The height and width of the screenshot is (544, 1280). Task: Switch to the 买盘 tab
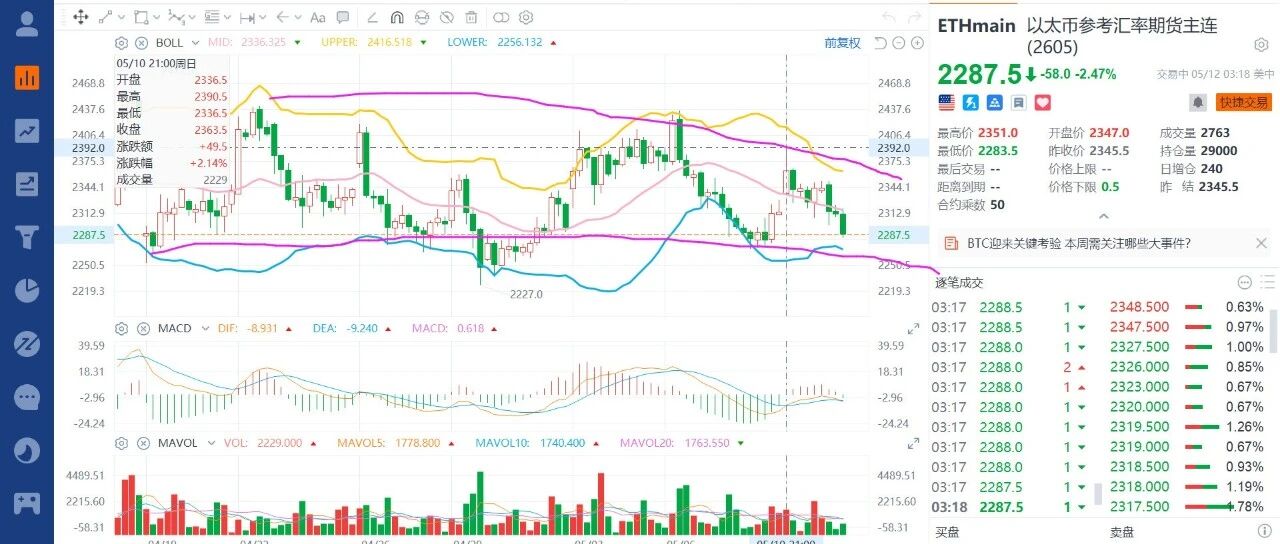[x=946, y=533]
